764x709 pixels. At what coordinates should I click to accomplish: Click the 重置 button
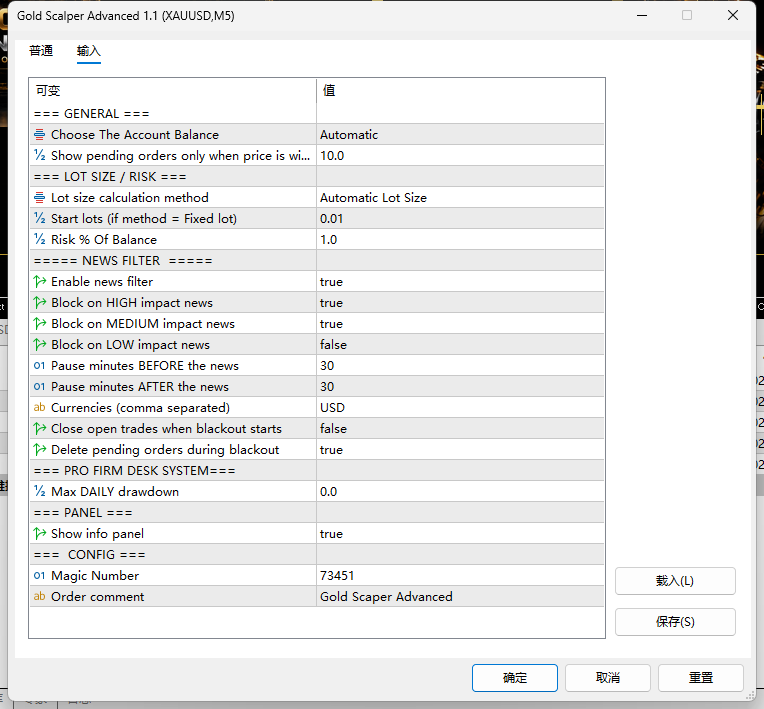pos(701,677)
